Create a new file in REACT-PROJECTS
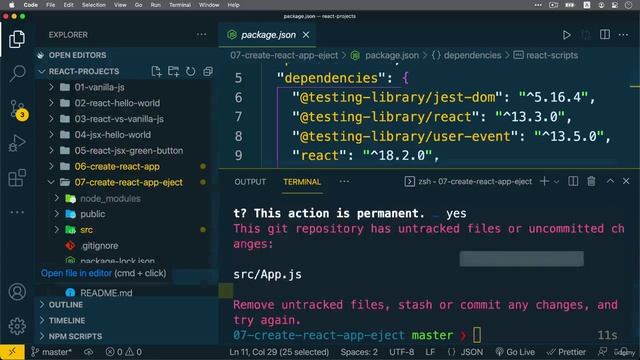This screenshot has height=360, width=640. 156,71
